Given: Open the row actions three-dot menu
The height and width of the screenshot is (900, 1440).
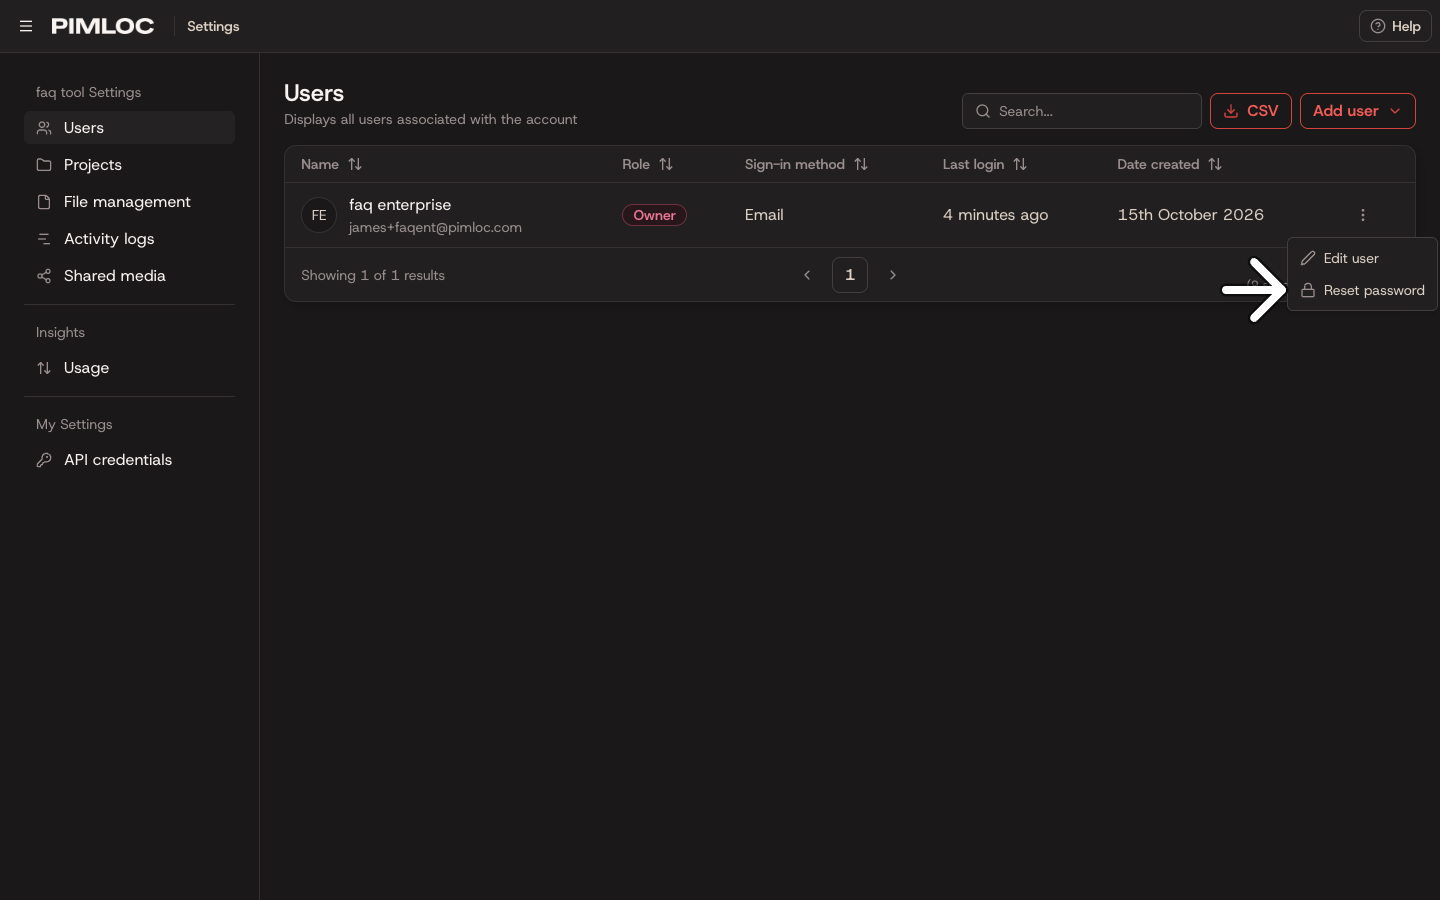Looking at the screenshot, I should click(1363, 215).
